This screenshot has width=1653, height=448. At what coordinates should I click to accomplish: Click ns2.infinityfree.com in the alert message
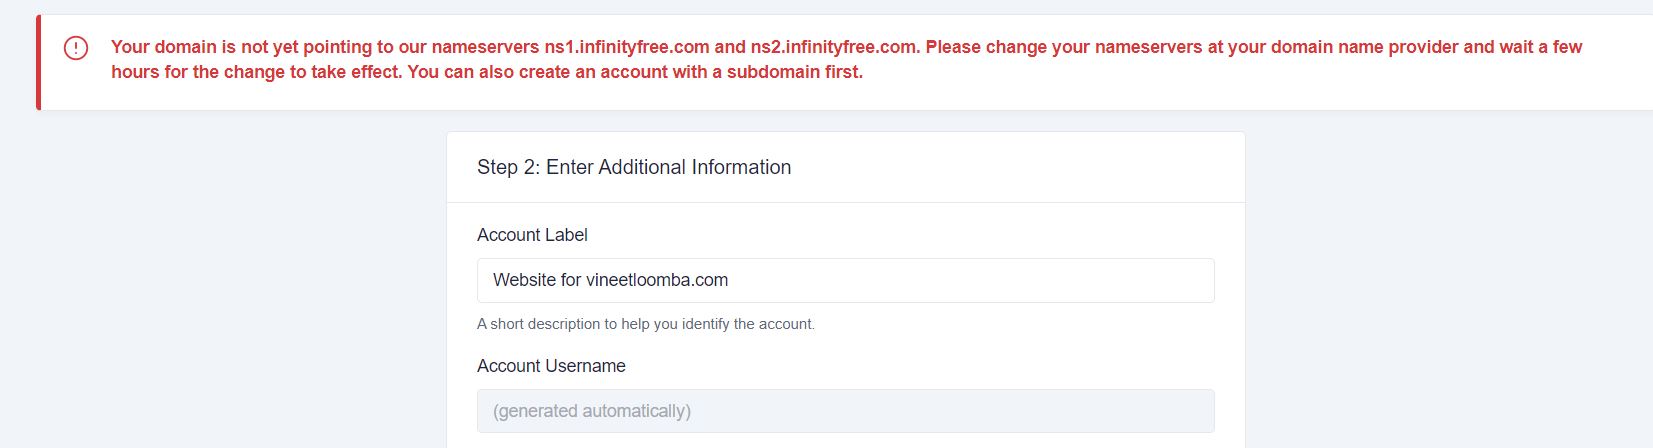(834, 47)
